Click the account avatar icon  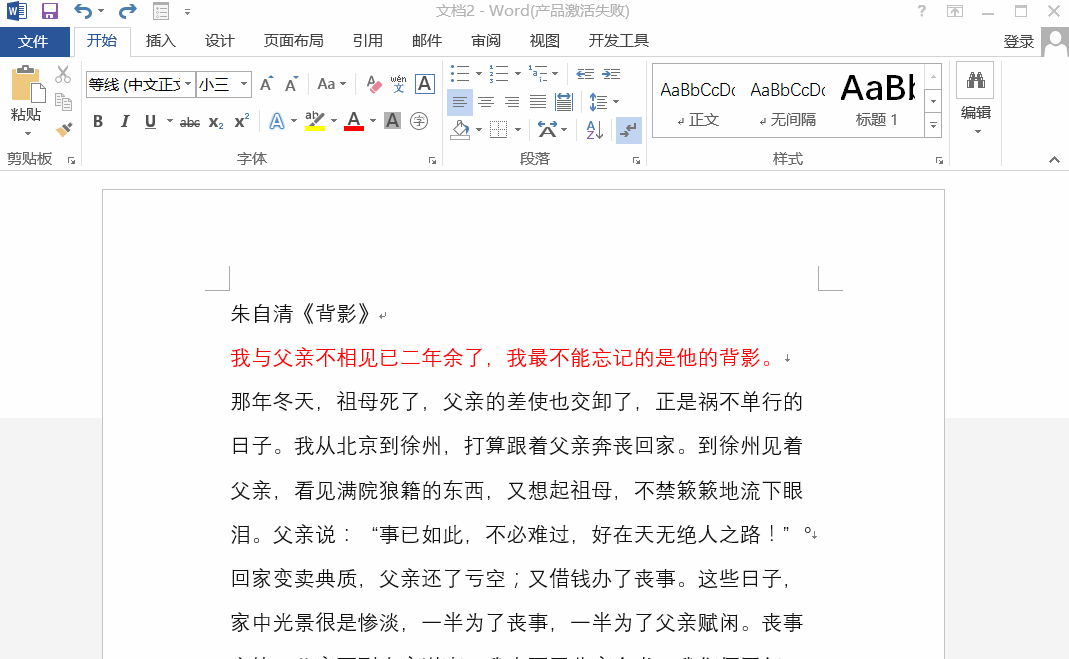coord(1055,42)
